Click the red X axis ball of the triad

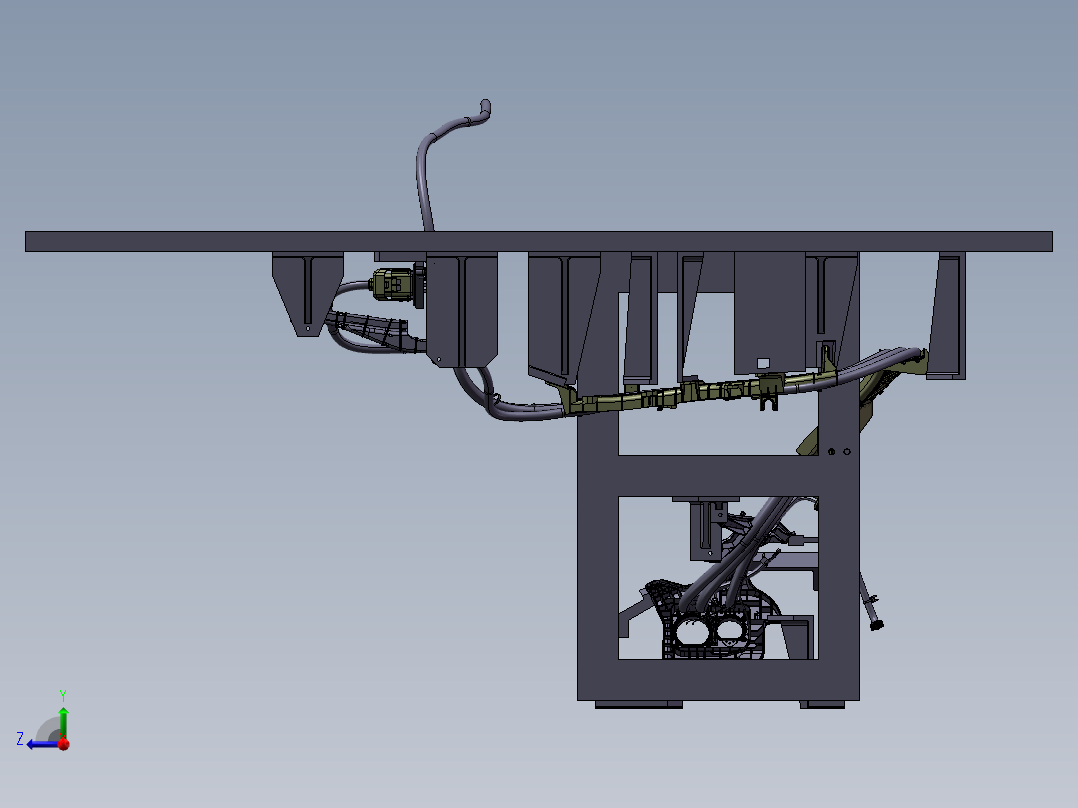coord(64,744)
